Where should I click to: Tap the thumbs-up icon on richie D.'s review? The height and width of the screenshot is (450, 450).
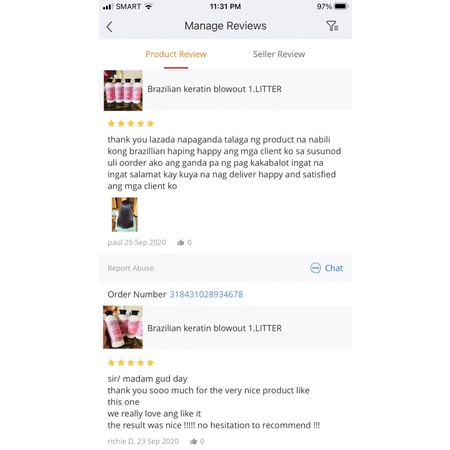[x=193, y=441]
